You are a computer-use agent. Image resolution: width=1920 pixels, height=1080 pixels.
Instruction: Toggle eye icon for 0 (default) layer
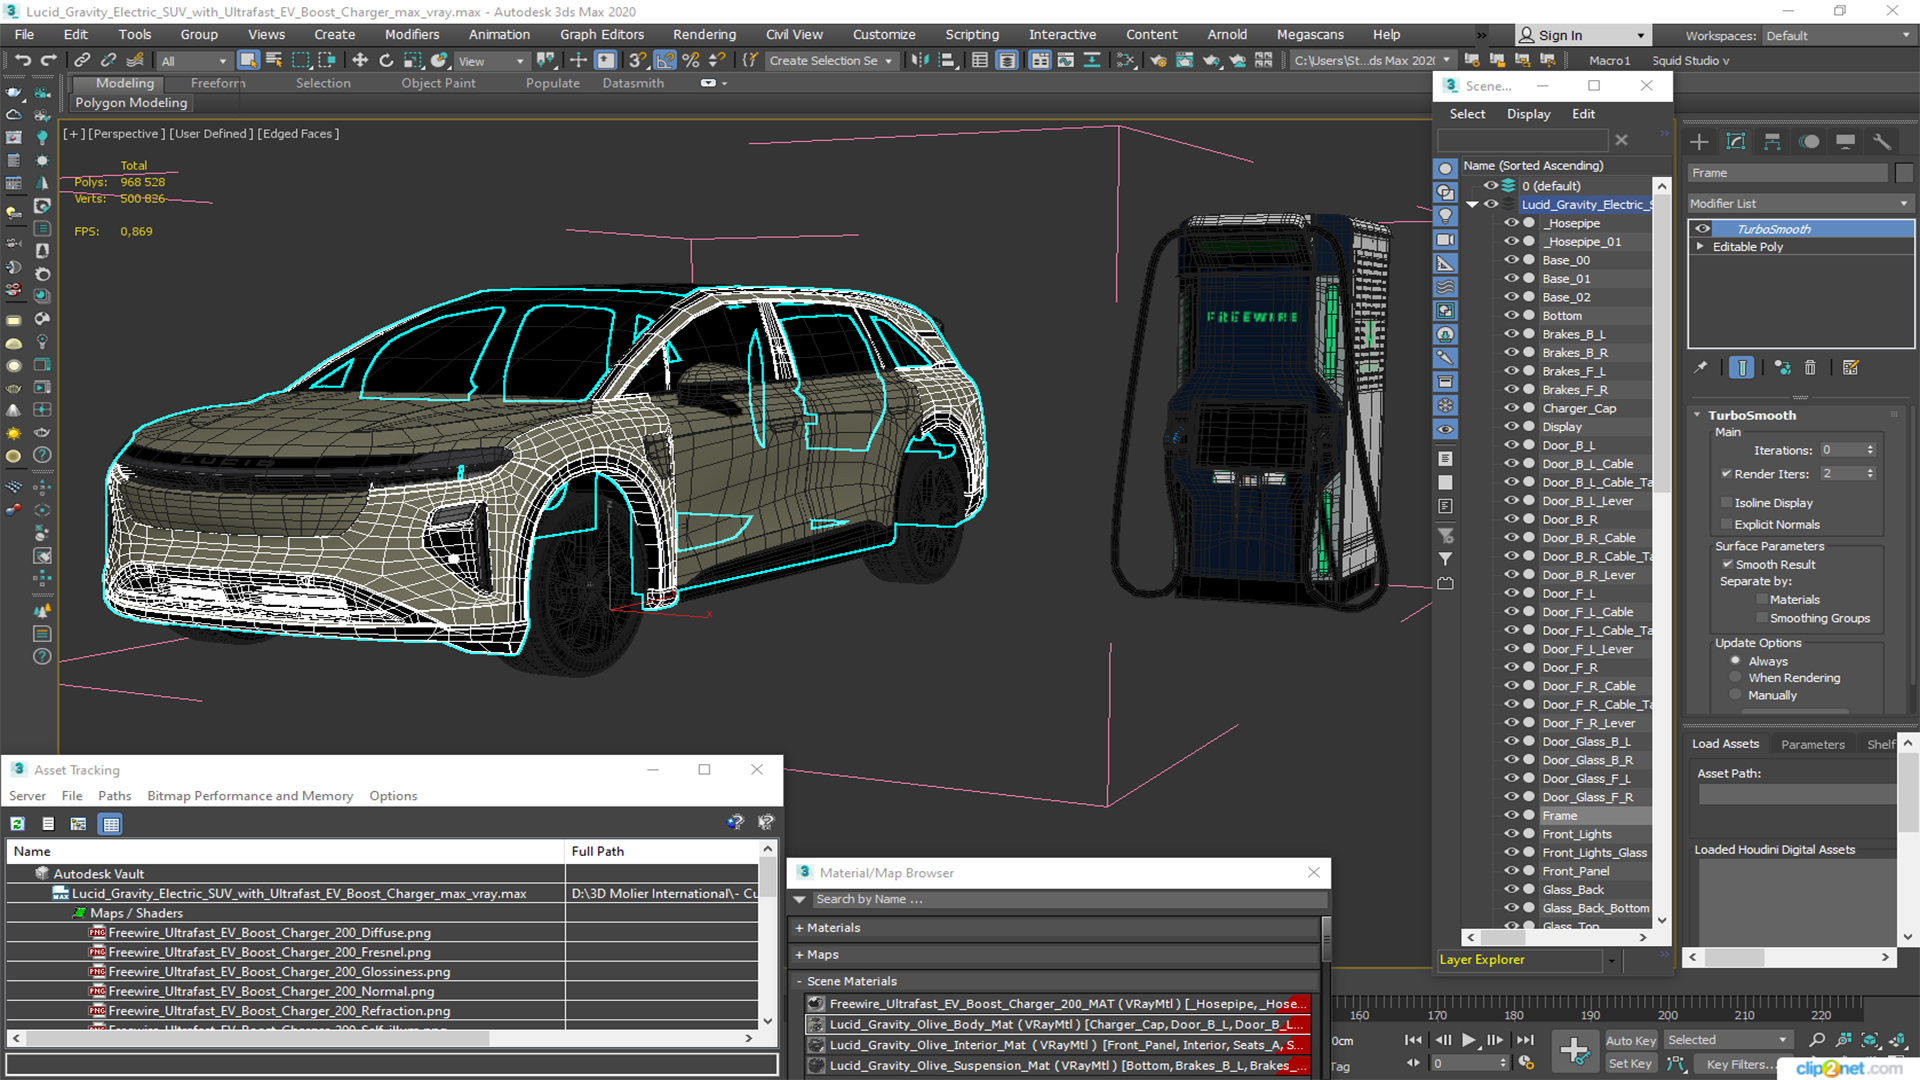point(1490,186)
